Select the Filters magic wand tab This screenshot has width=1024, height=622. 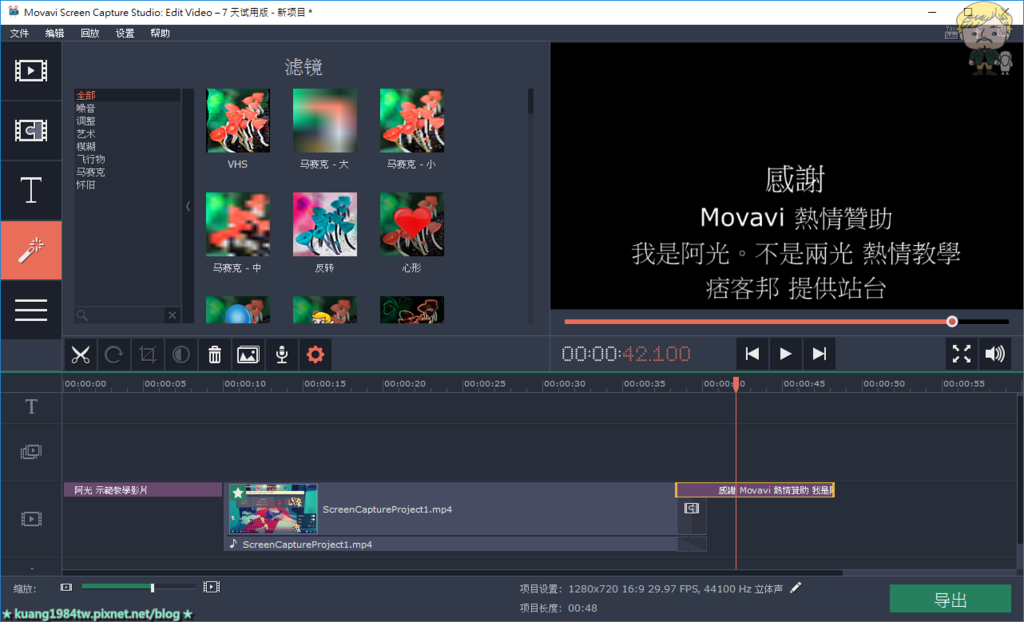(31, 250)
